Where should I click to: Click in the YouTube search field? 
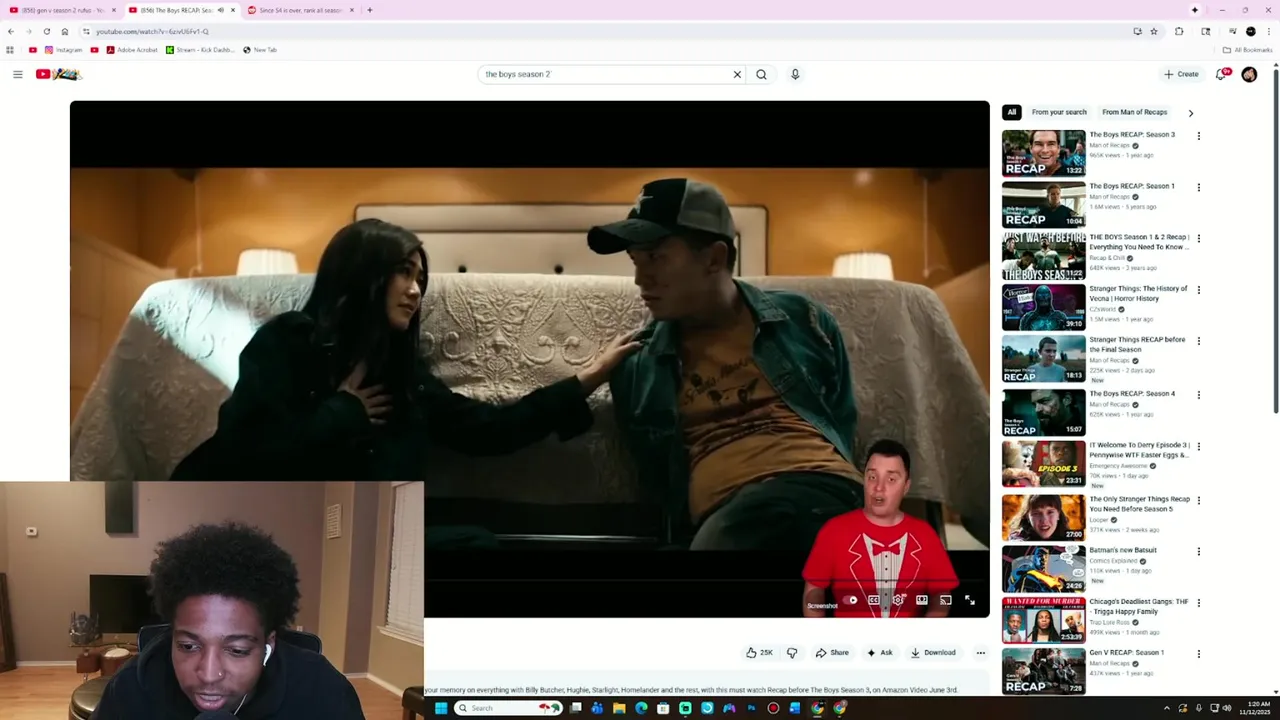click(605, 74)
